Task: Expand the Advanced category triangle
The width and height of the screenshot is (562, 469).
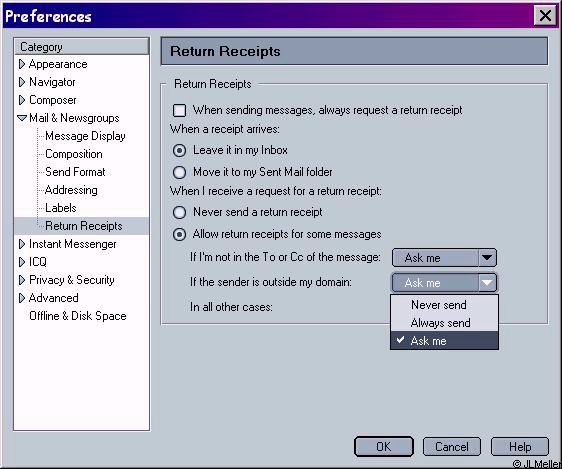Action: [x=22, y=298]
